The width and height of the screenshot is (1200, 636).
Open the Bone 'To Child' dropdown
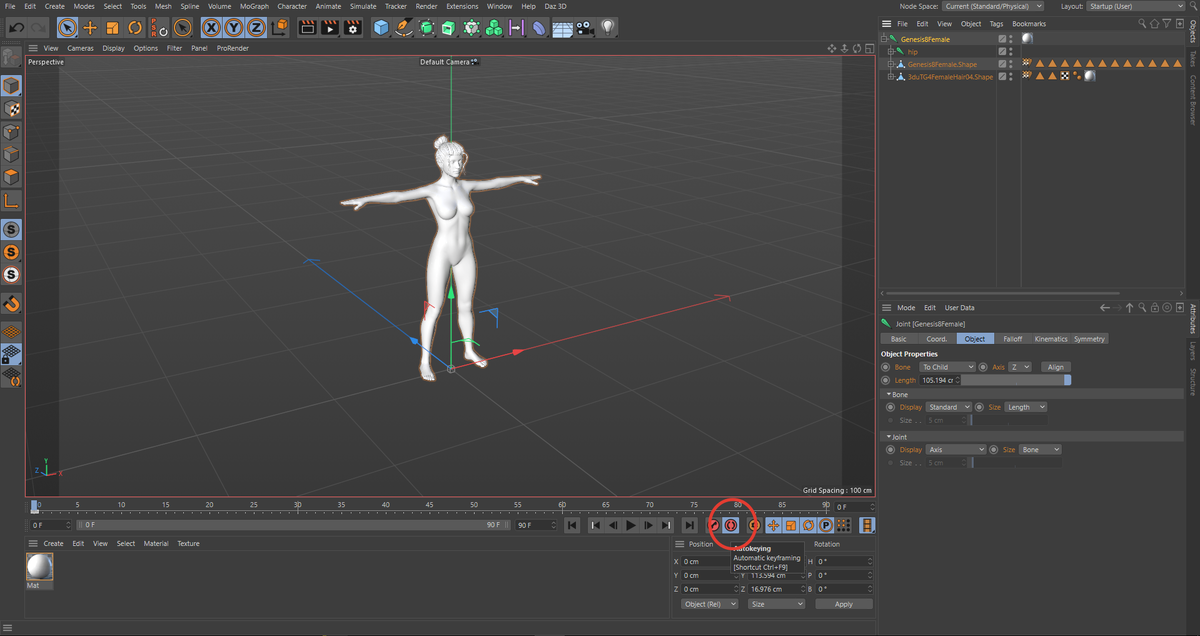(x=947, y=367)
